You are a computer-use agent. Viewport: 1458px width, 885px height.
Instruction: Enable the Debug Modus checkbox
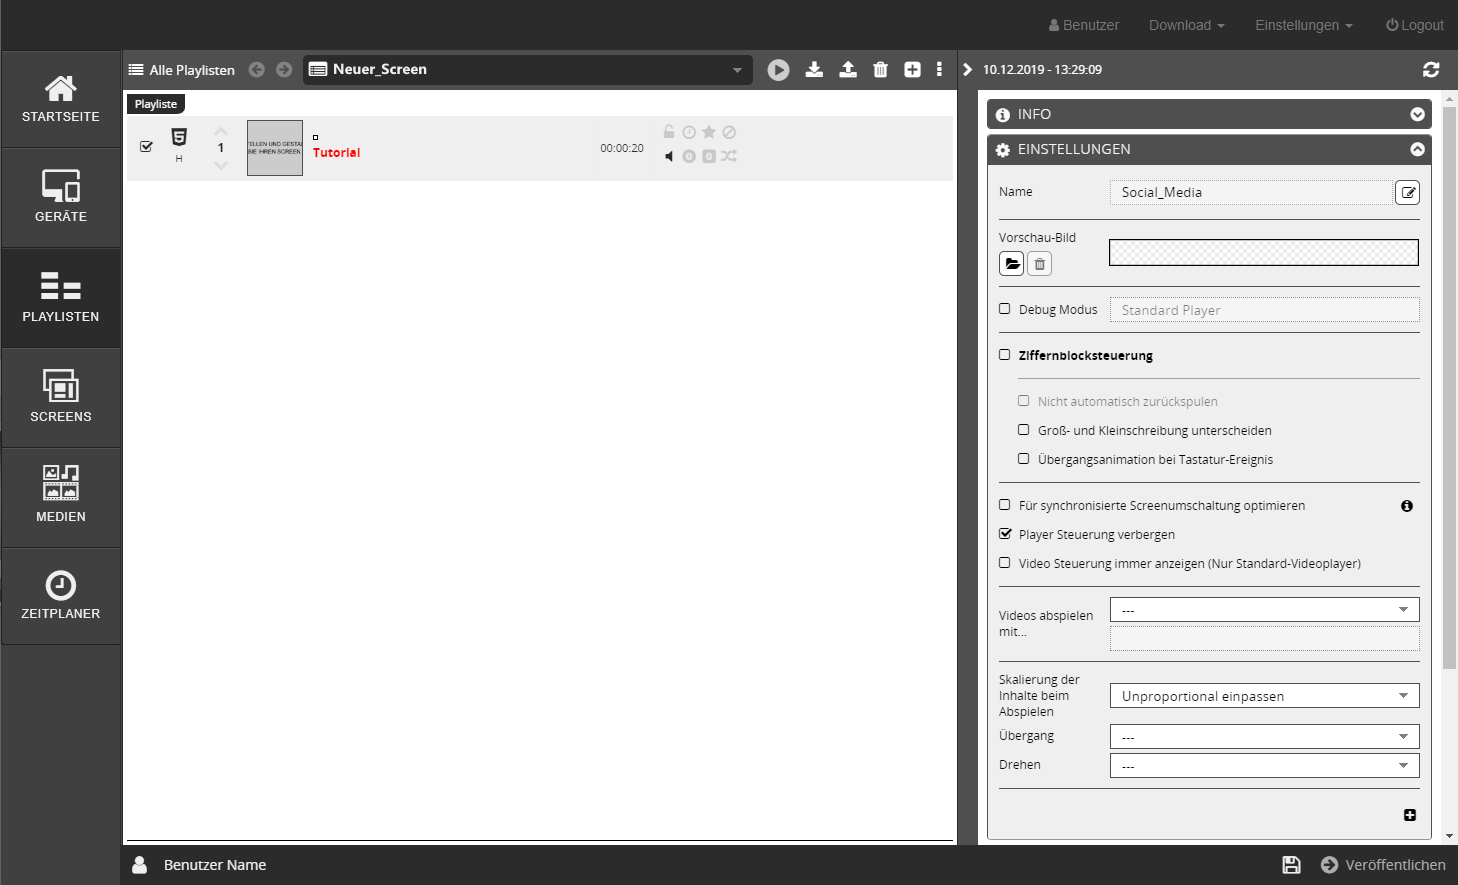[x=1005, y=309]
